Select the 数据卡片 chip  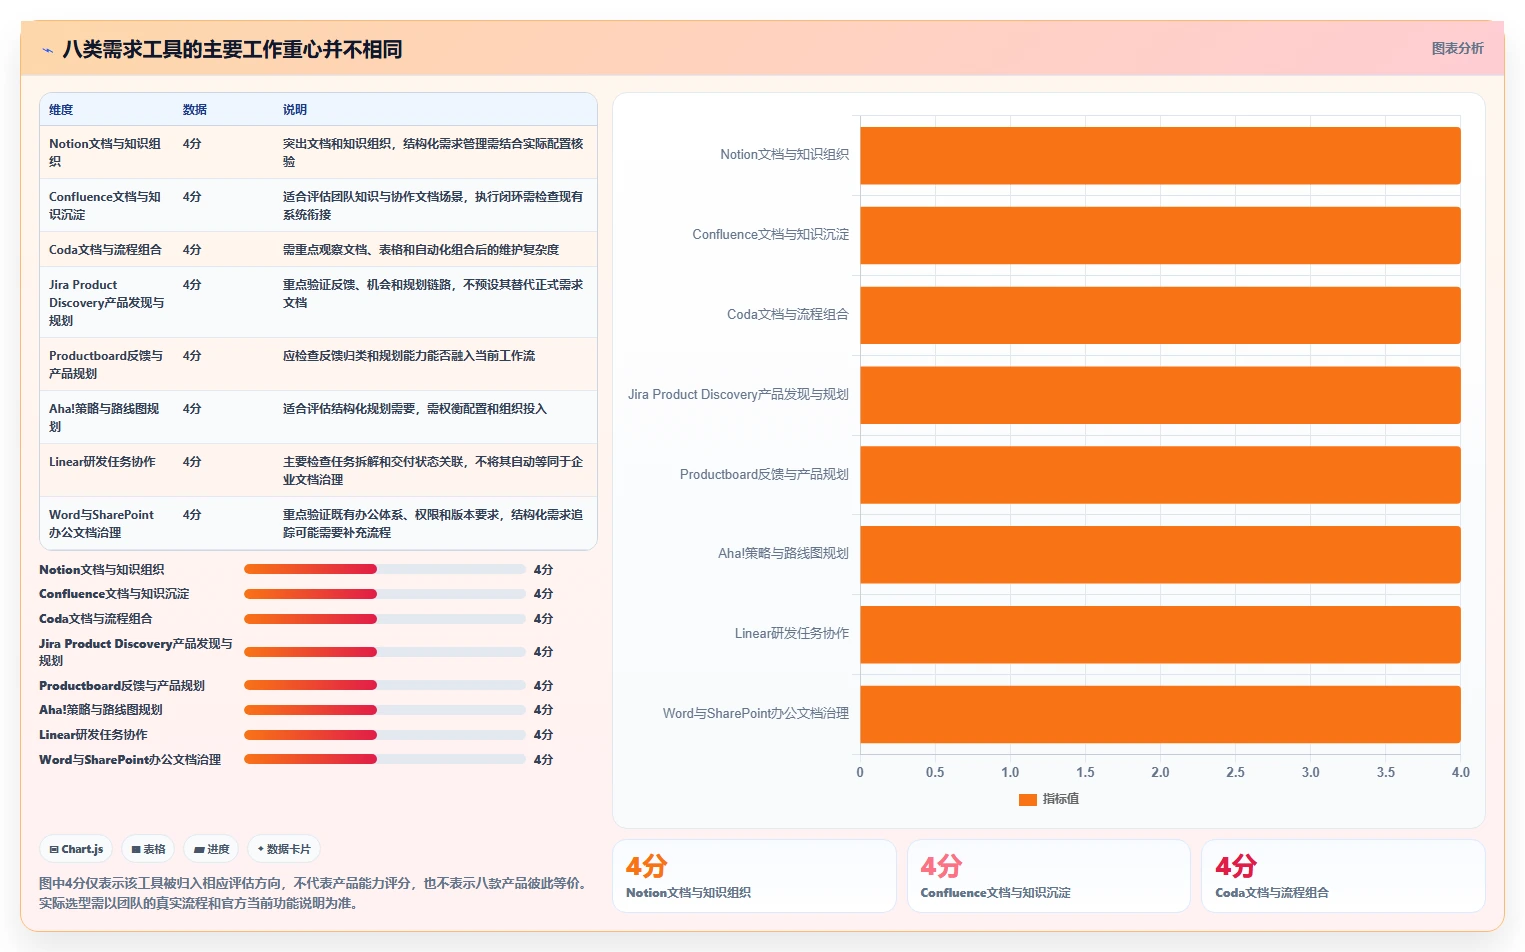coord(284,849)
